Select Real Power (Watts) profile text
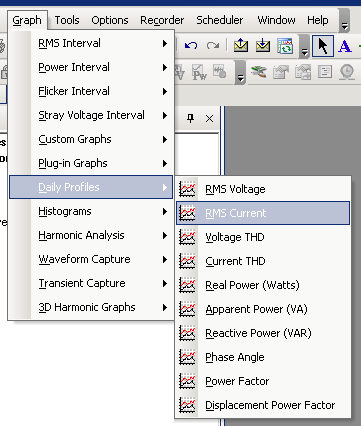Viewport: 361px width, 426px height. [x=252, y=285]
